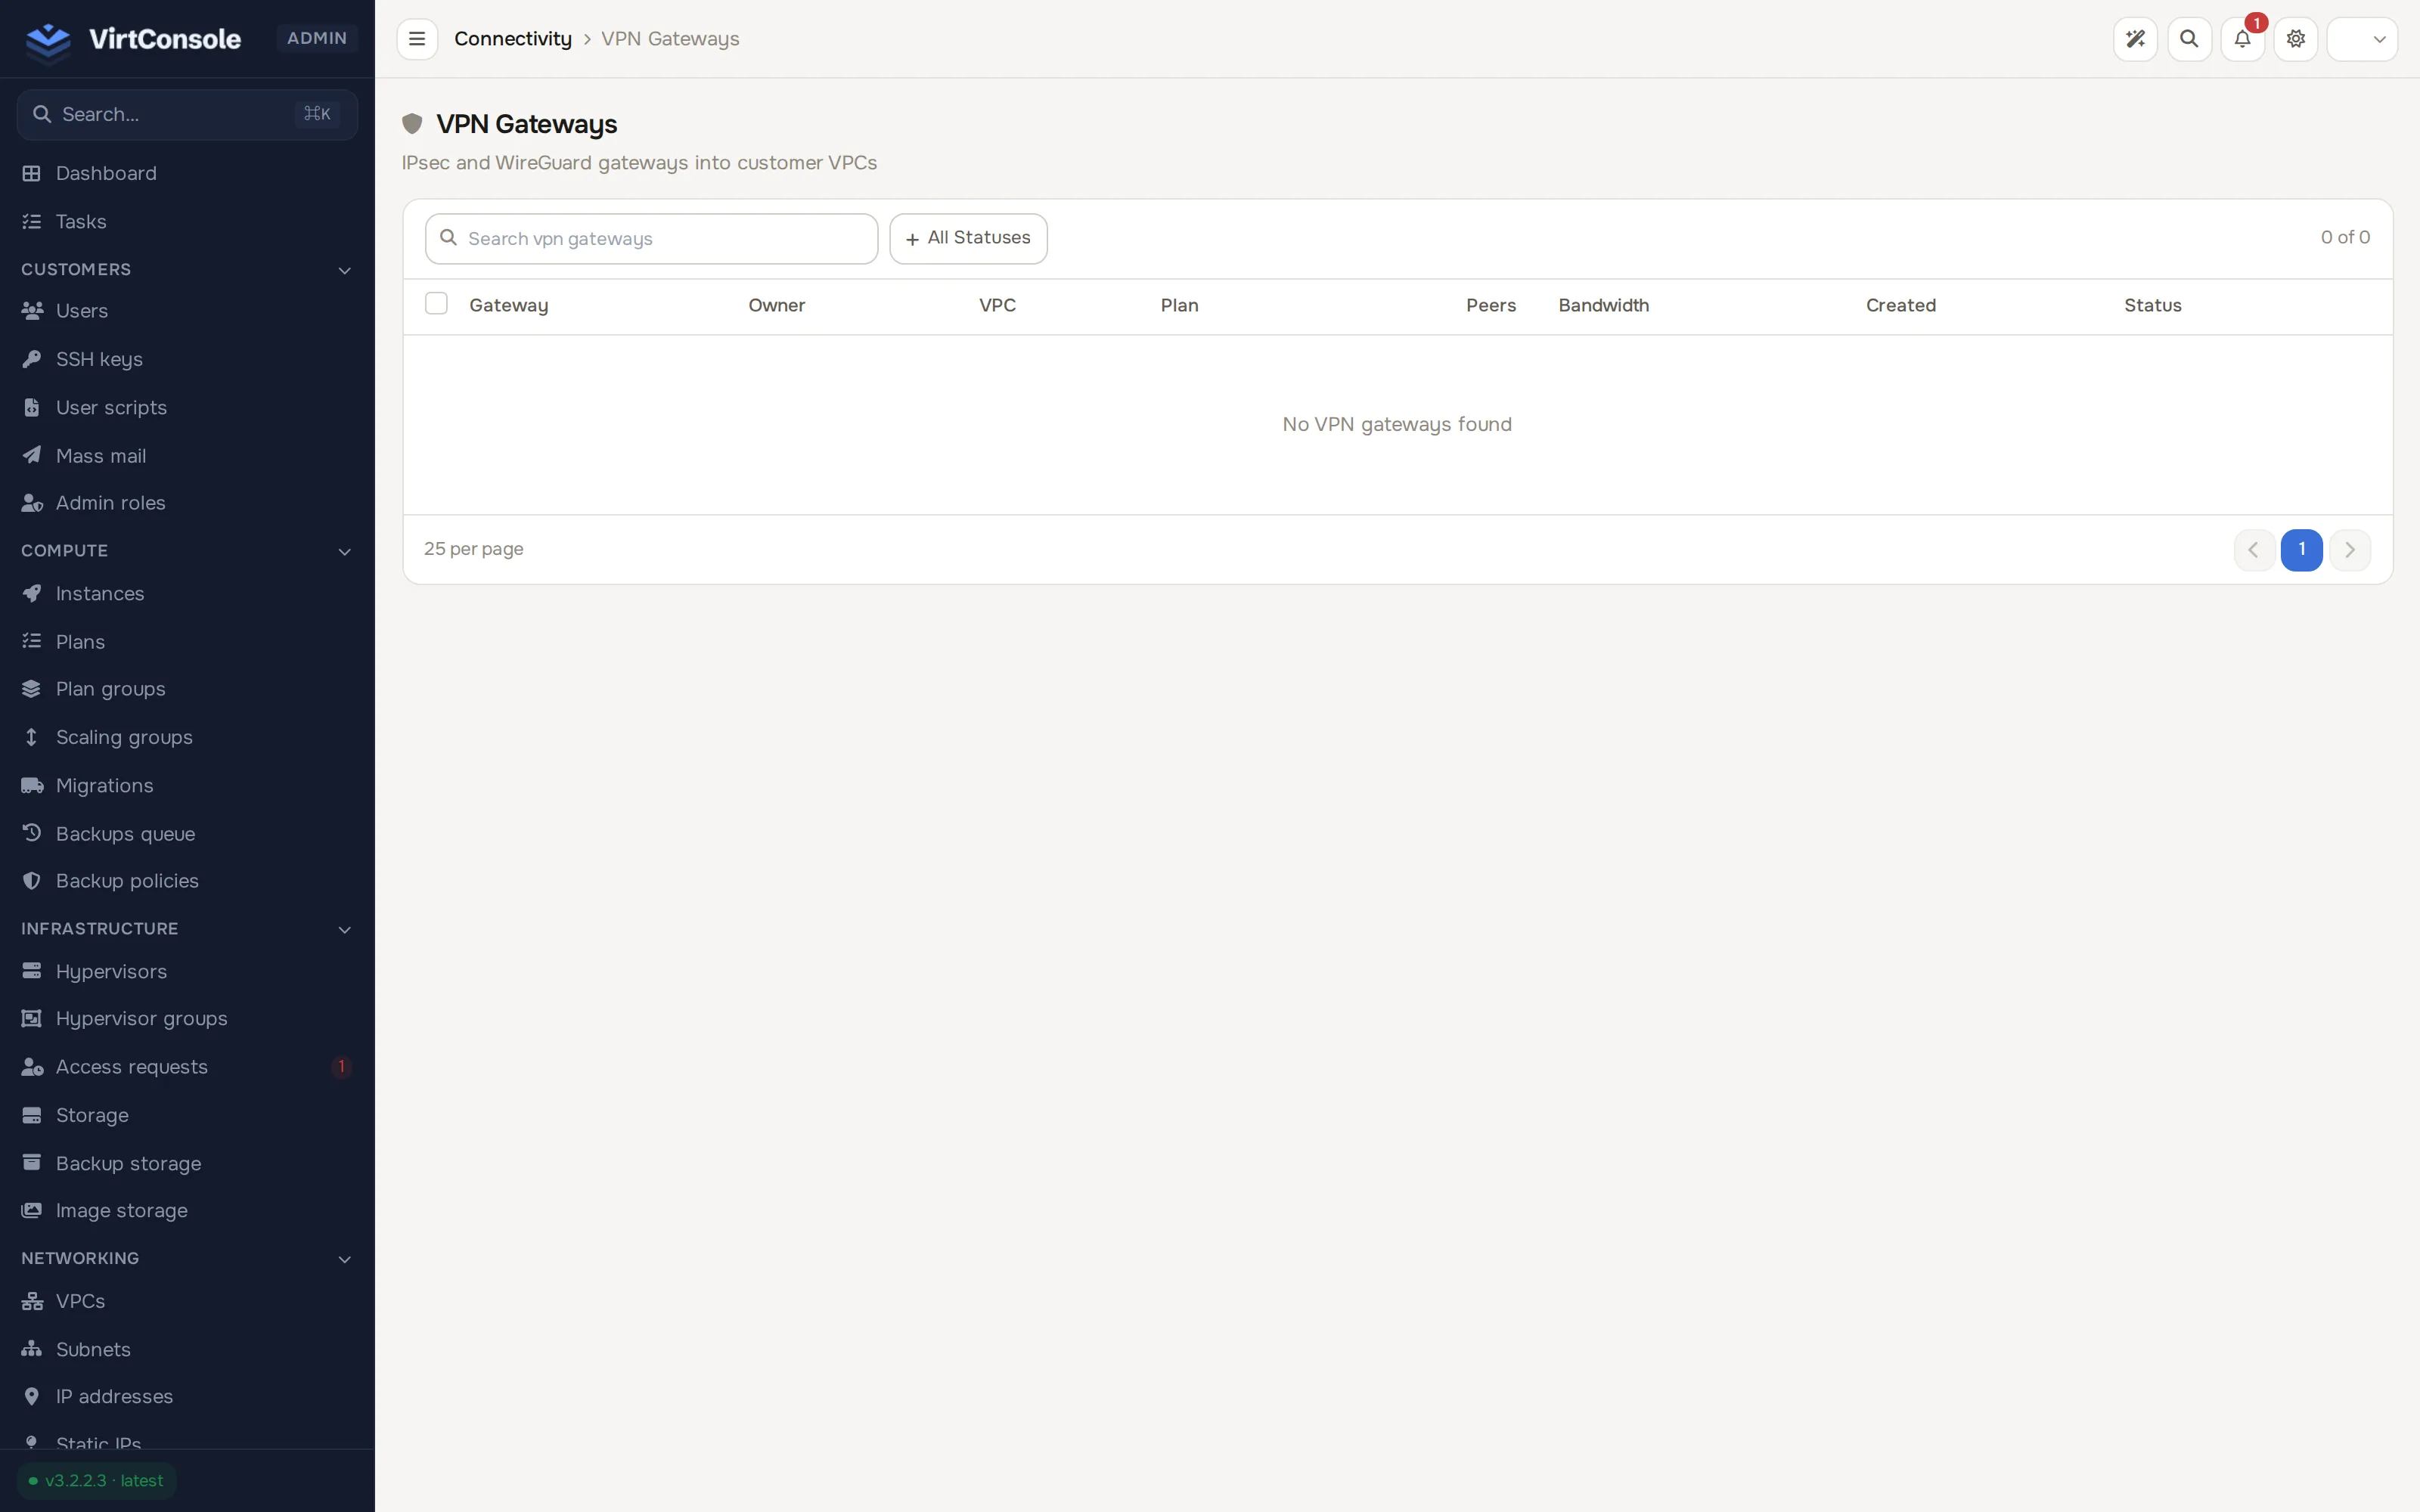Focus the sidebar Search box

(x=187, y=114)
